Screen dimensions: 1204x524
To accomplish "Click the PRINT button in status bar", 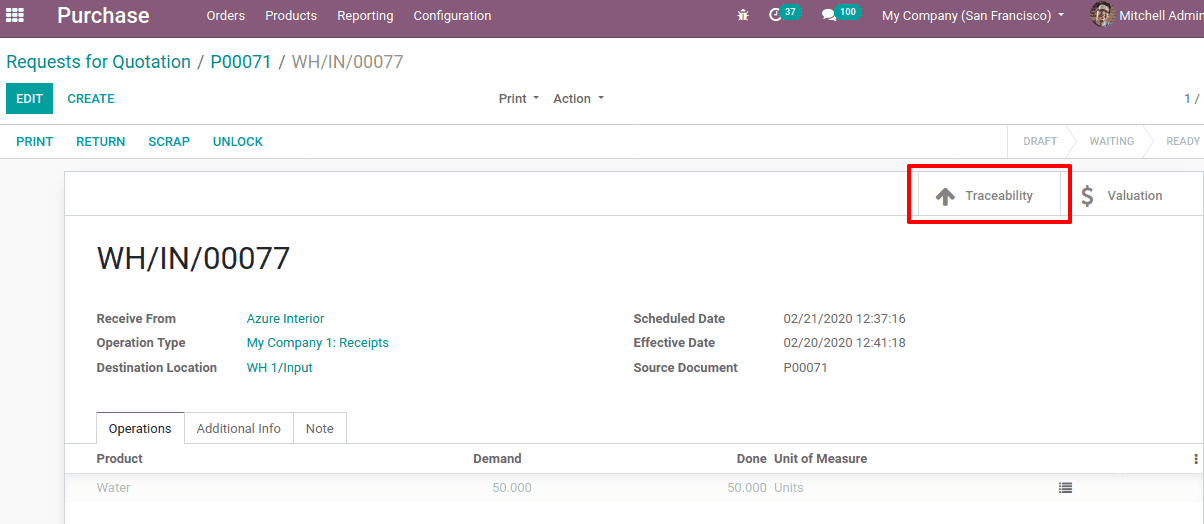I will click(x=35, y=142).
